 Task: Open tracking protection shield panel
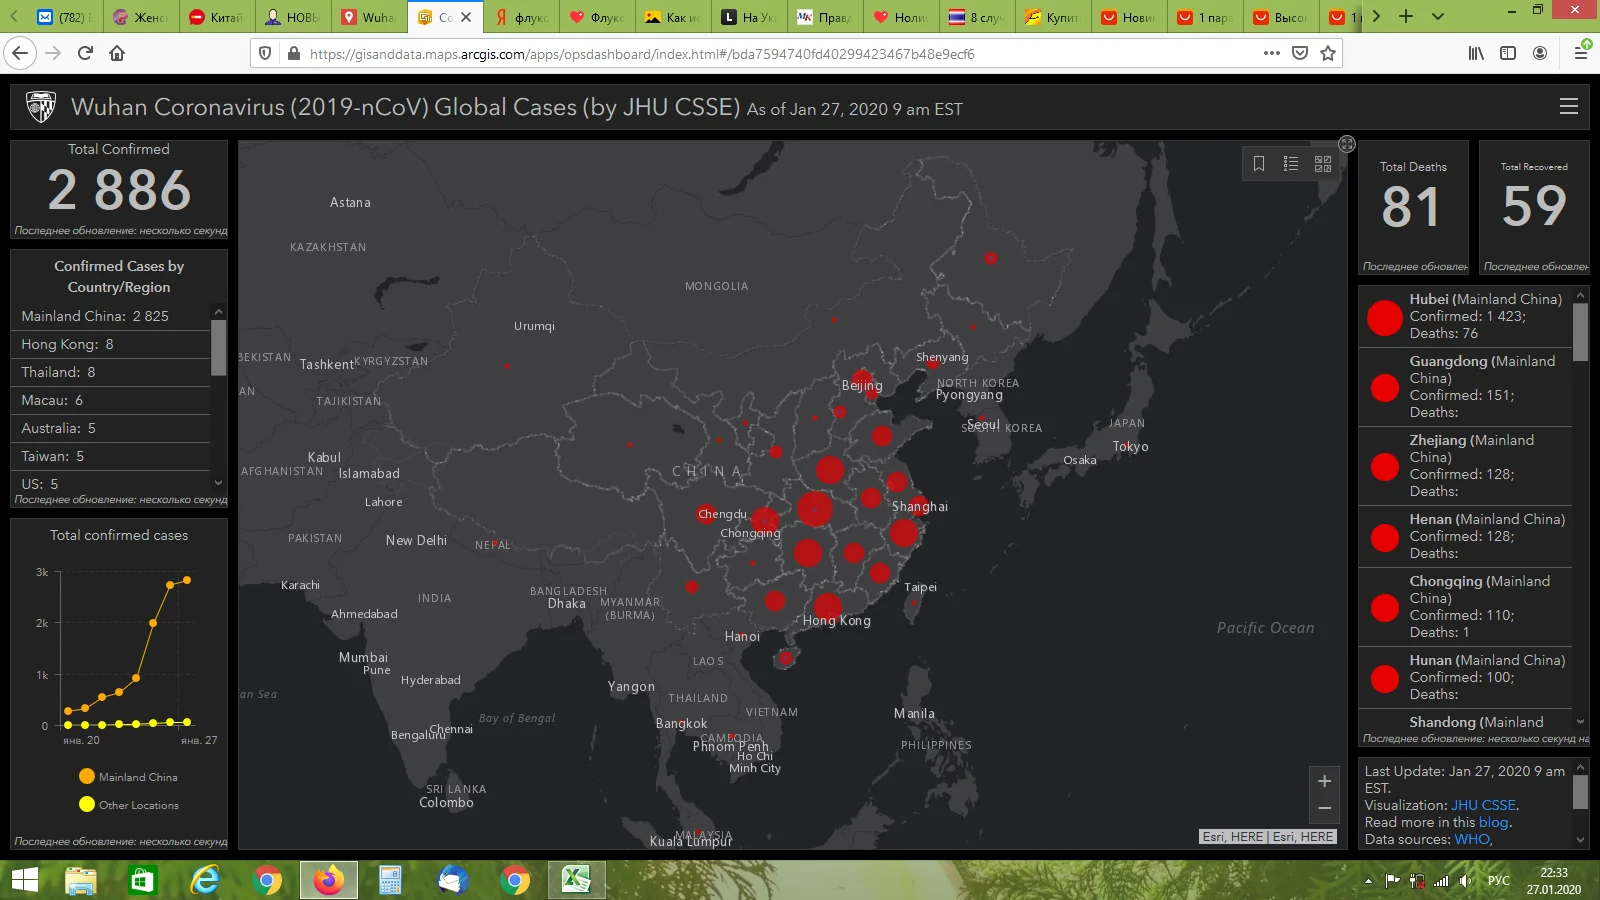click(265, 53)
